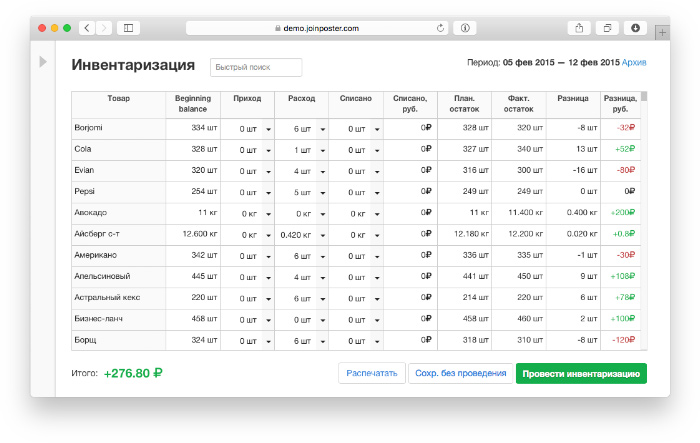The image size is (700, 443).
Task: Open Расход dropdown for Айсберг с-т row
Action: click(322, 234)
